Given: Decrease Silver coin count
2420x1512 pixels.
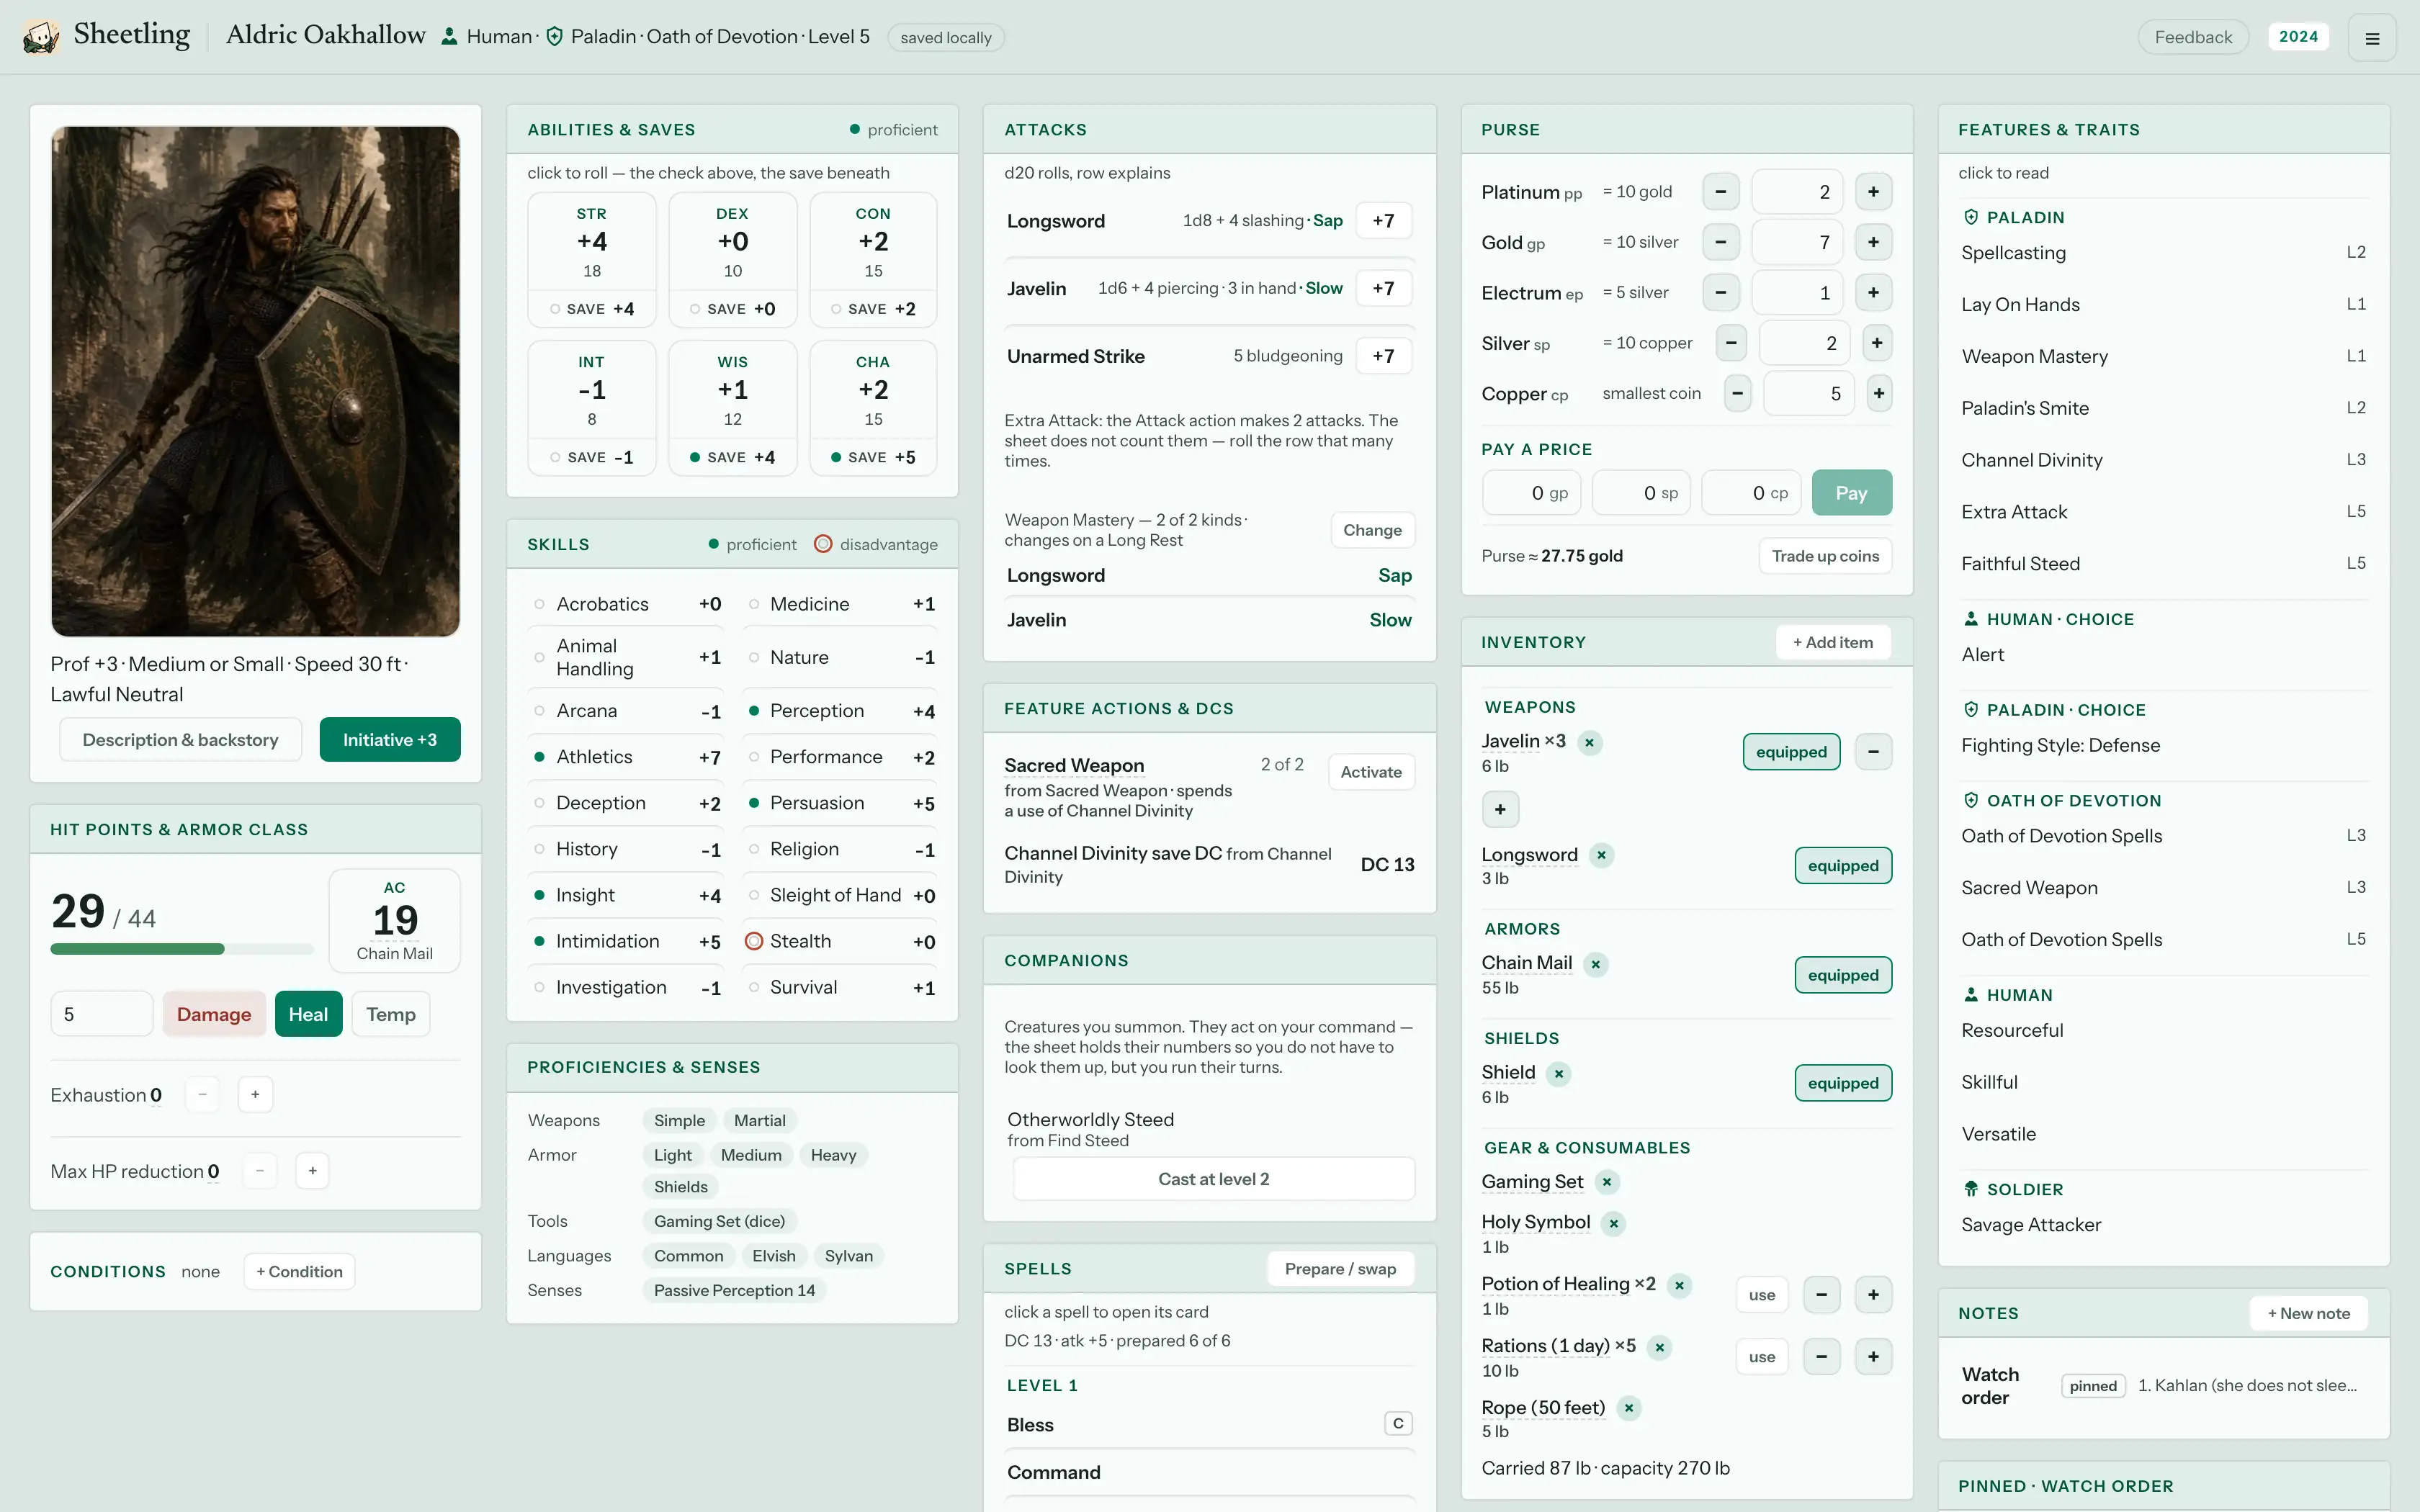Looking at the screenshot, I should [x=1731, y=343].
